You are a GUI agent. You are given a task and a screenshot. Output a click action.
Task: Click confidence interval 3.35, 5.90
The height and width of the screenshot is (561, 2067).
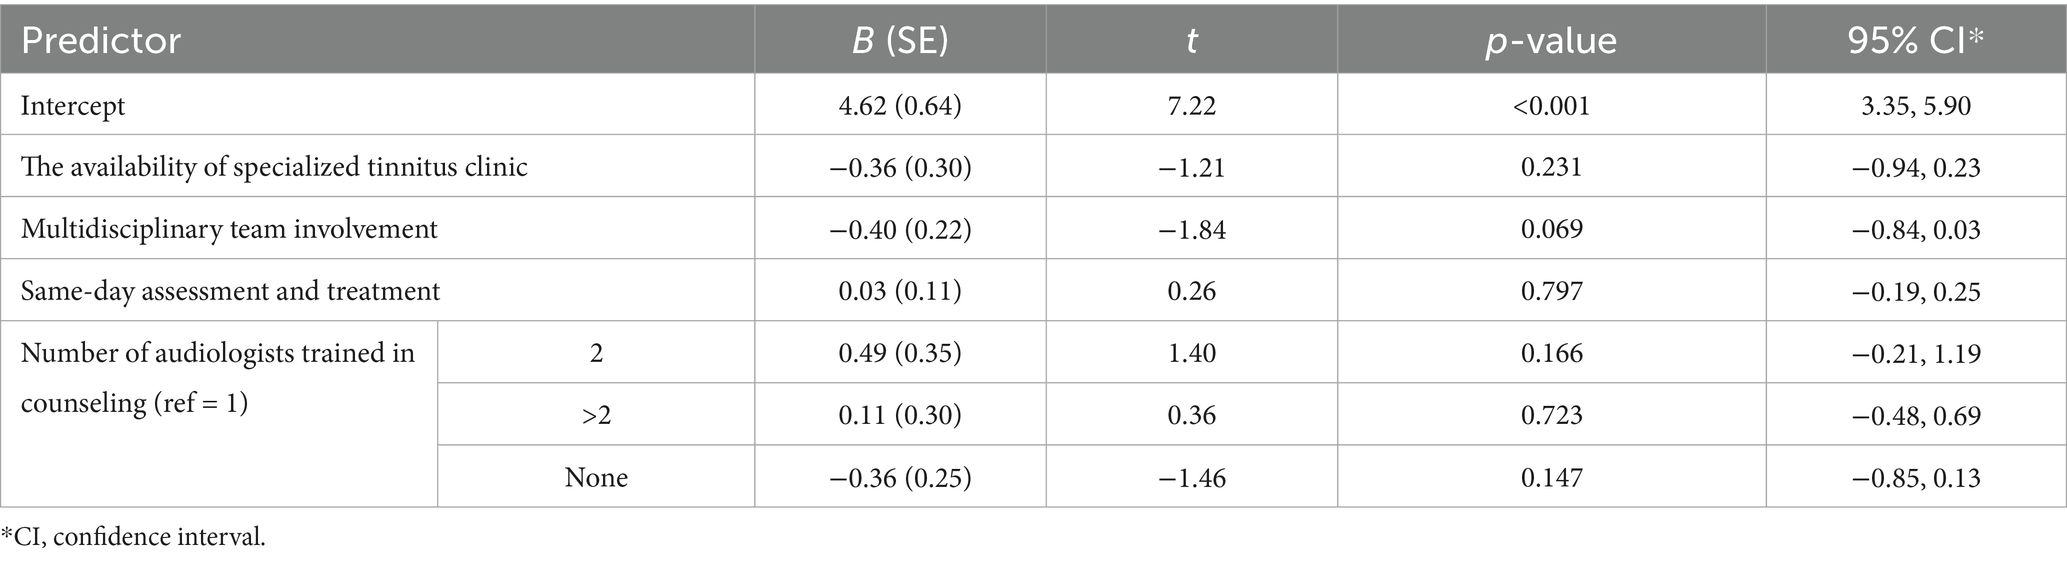point(1915,105)
